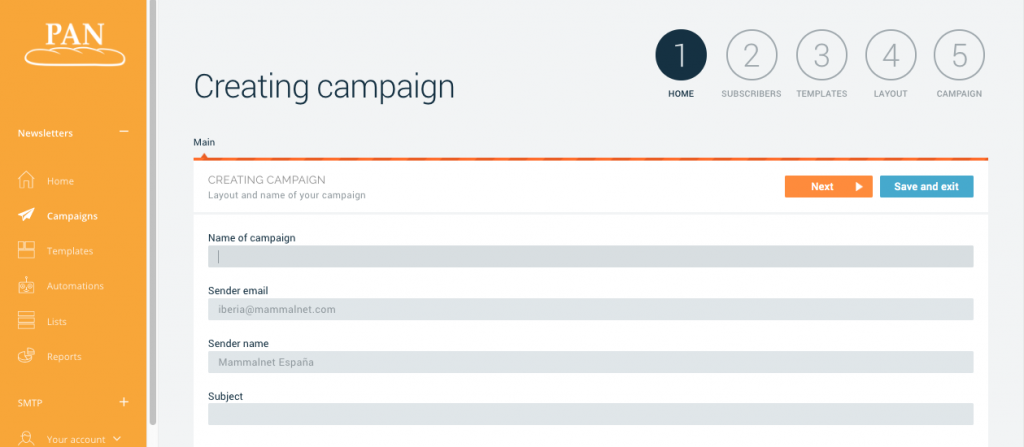Click the Reports icon in sidebar

27,356
